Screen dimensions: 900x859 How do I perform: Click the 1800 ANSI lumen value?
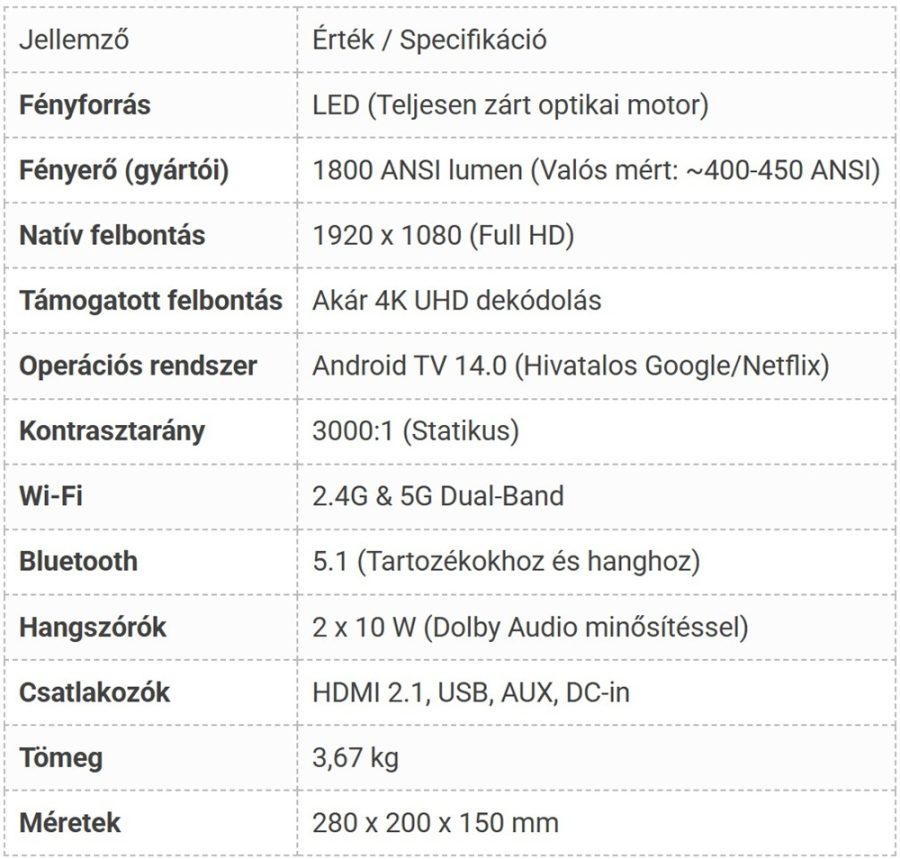tap(596, 171)
